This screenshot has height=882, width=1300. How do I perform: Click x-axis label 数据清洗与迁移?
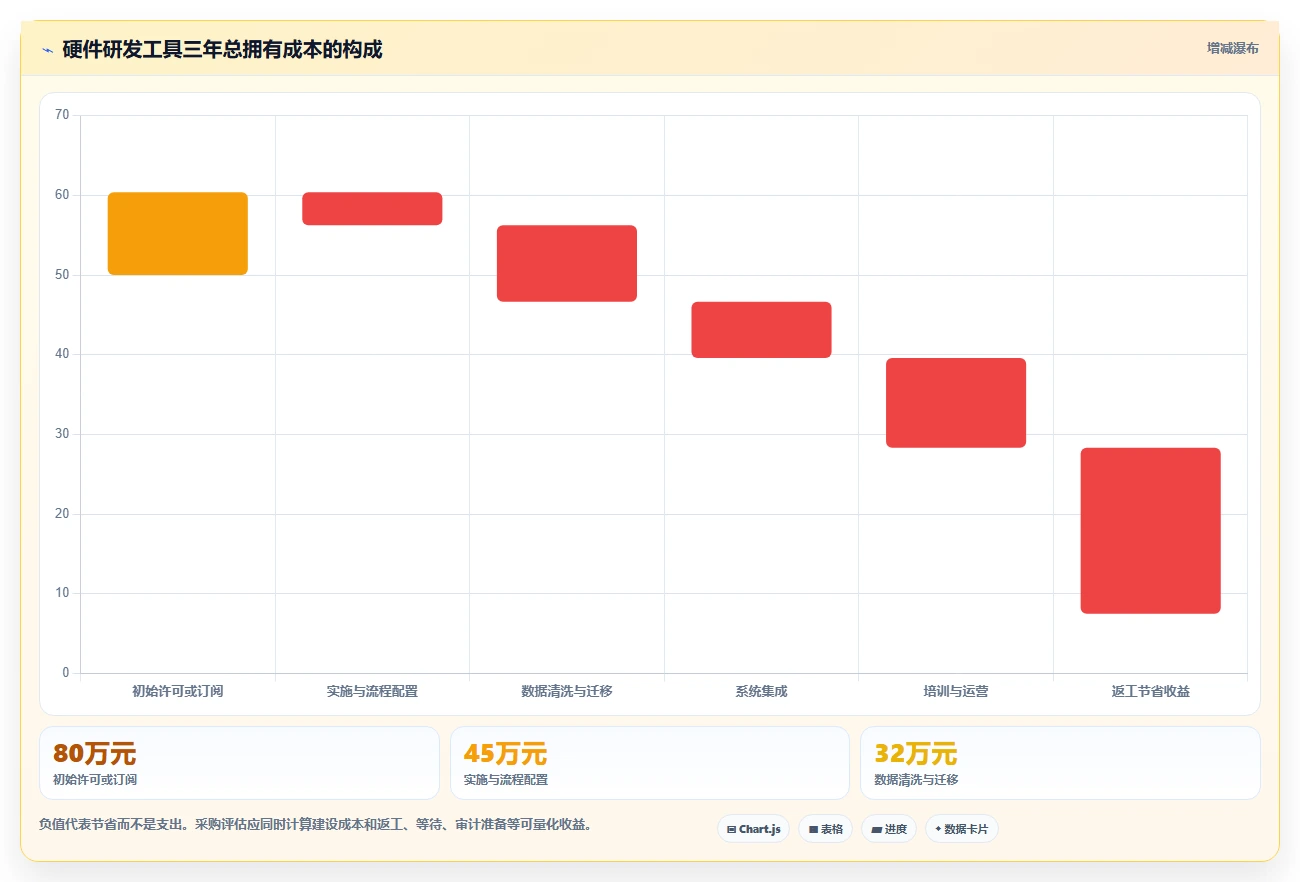click(x=567, y=691)
